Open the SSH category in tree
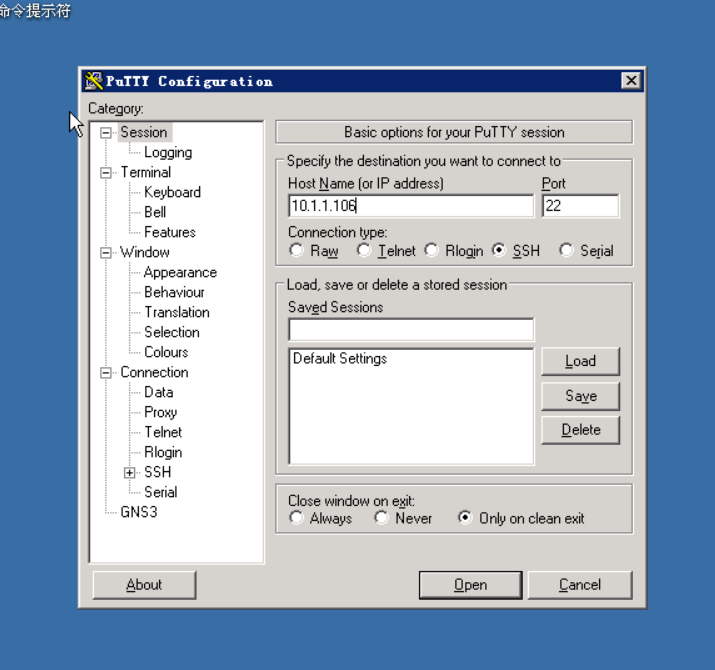This screenshot has height=670, width=715. click(157, 472)
